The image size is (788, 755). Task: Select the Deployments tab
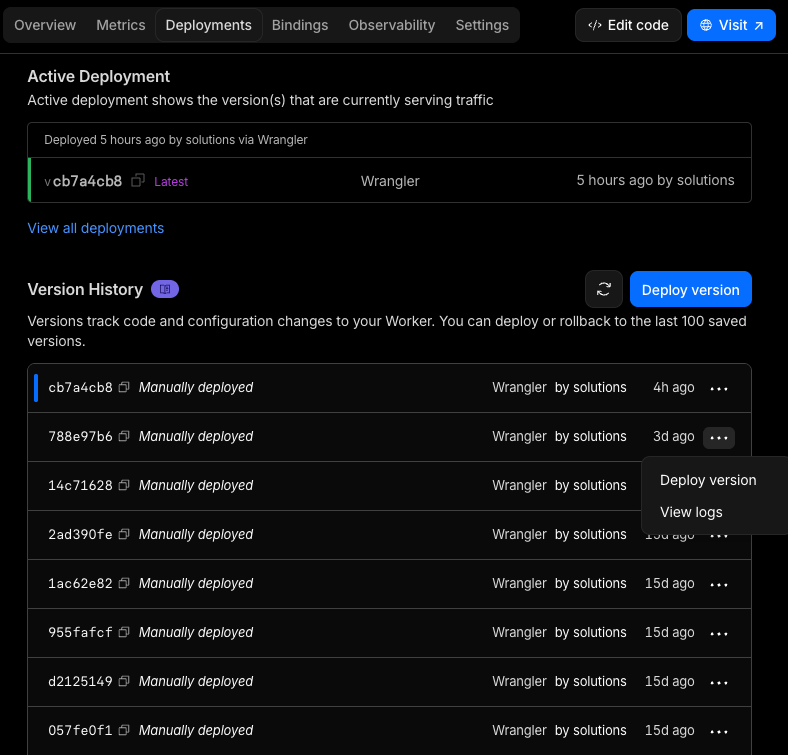[x=209, y=25]
